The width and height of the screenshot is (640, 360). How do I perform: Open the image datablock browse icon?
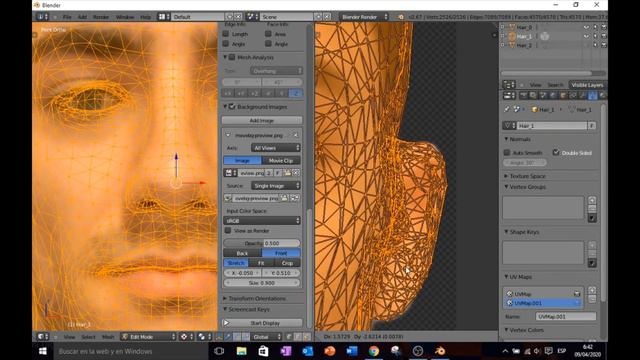pyautogui.click(x=230, y=173)
